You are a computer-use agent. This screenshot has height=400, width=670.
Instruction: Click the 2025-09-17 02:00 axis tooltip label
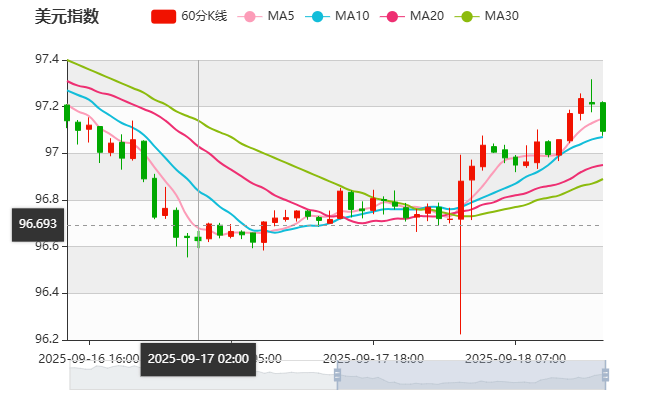pos(198,358)
